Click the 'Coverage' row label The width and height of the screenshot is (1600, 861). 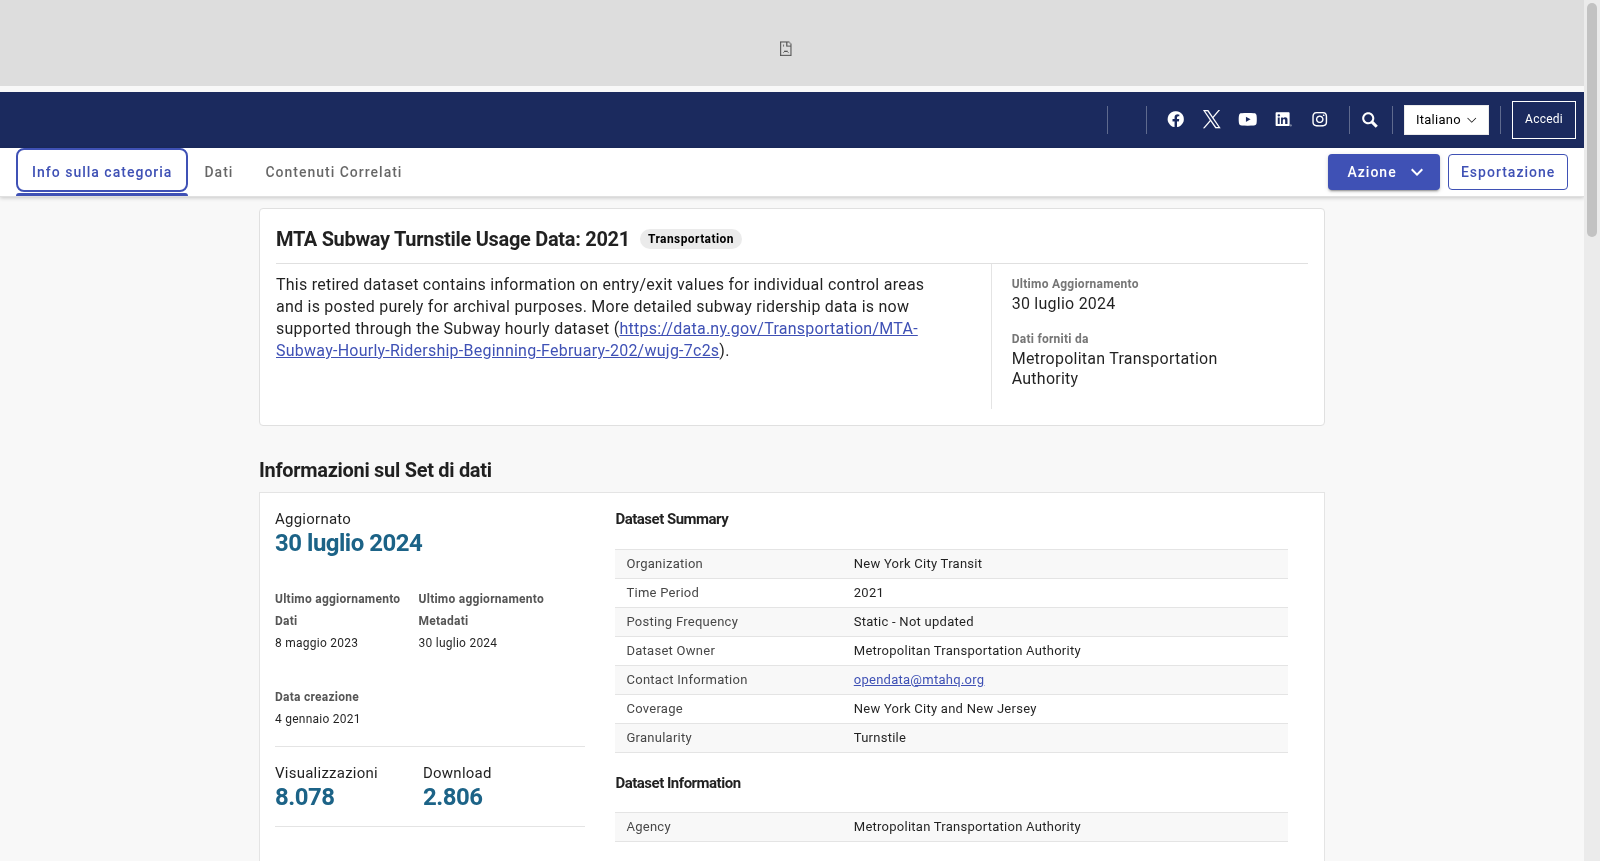tap(655, 709)
